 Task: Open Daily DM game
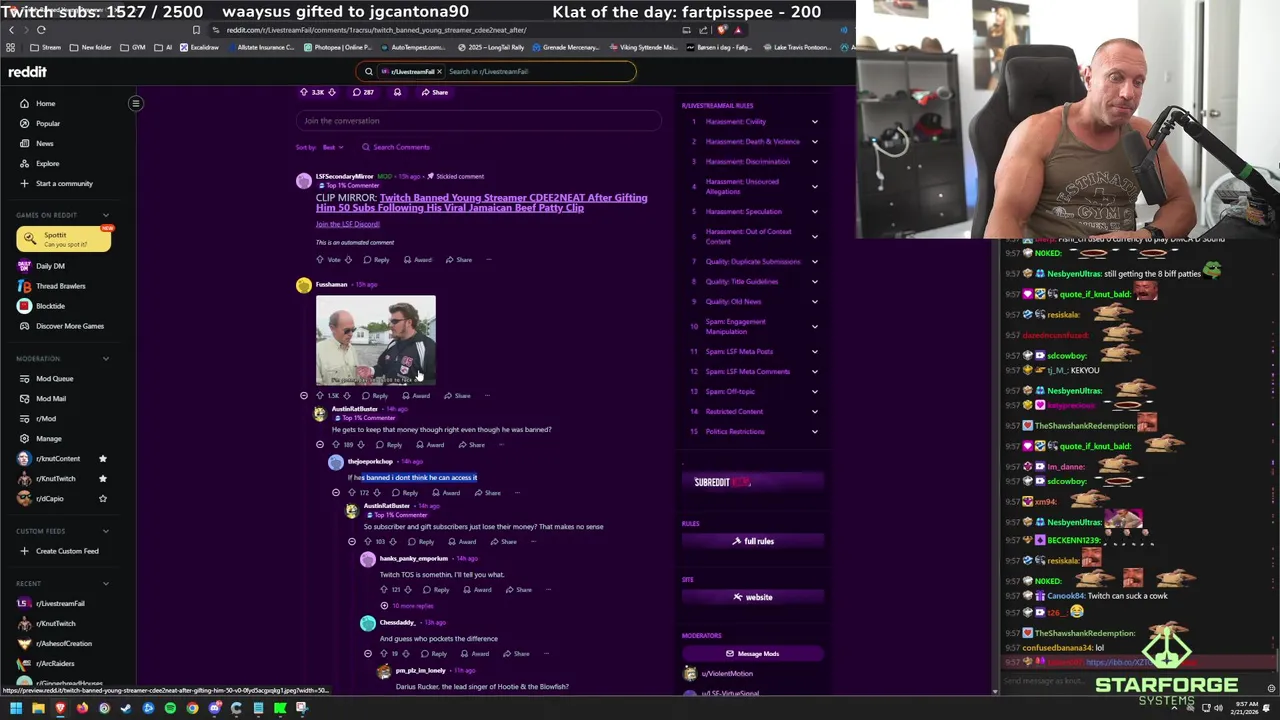(50, 266)
